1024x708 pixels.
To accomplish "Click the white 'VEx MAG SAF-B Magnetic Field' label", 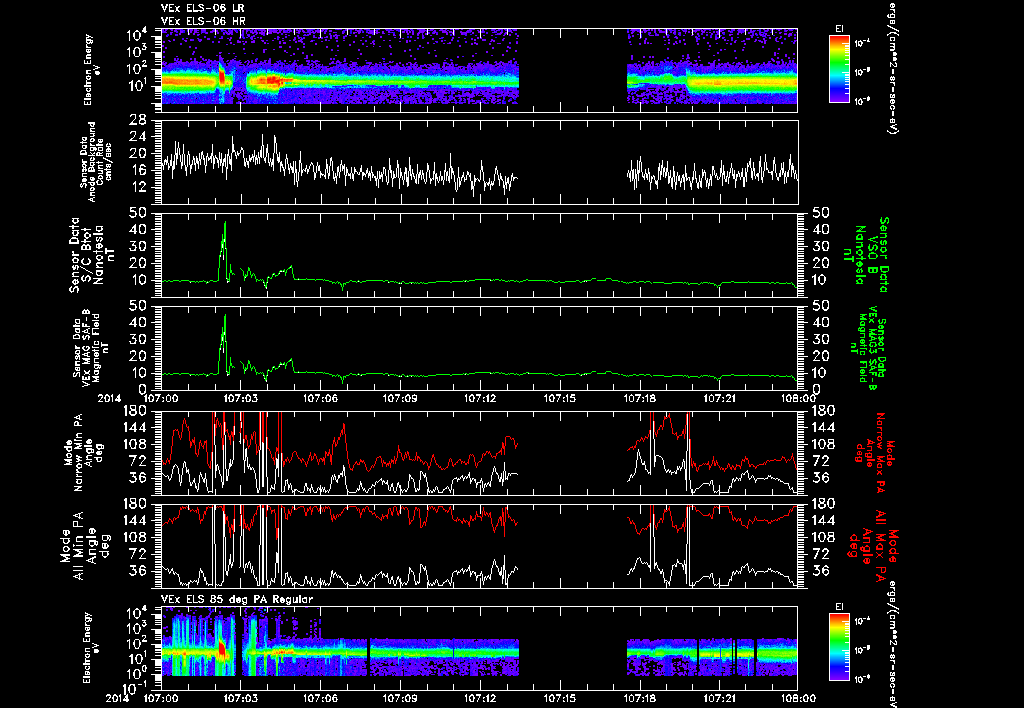I will (x=91, y=346).
